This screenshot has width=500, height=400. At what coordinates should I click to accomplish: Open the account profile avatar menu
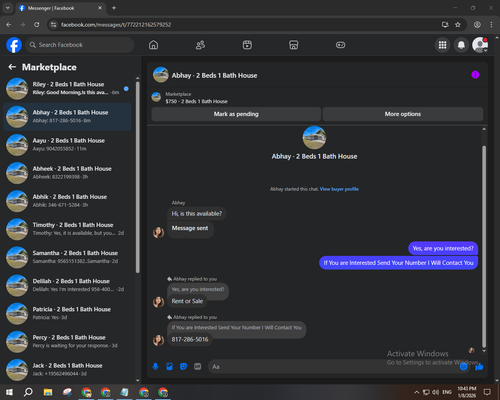point(480,45)
